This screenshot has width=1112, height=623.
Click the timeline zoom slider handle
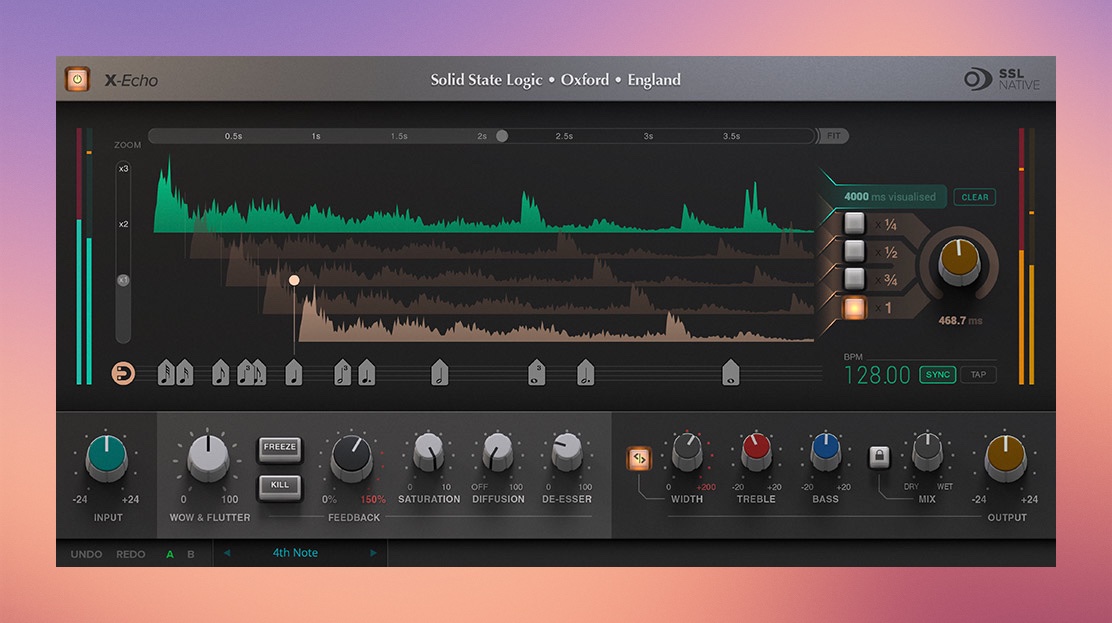pos(502,136)
